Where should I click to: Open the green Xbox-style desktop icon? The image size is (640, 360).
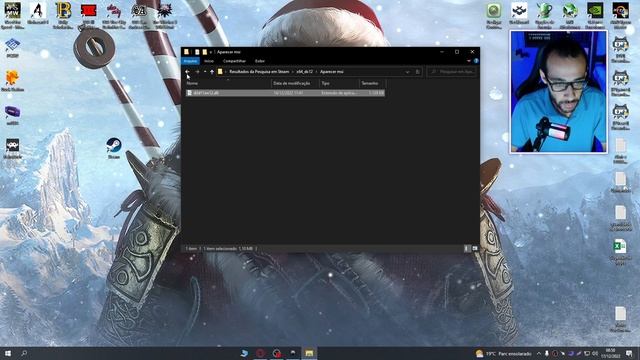point(494,15)
